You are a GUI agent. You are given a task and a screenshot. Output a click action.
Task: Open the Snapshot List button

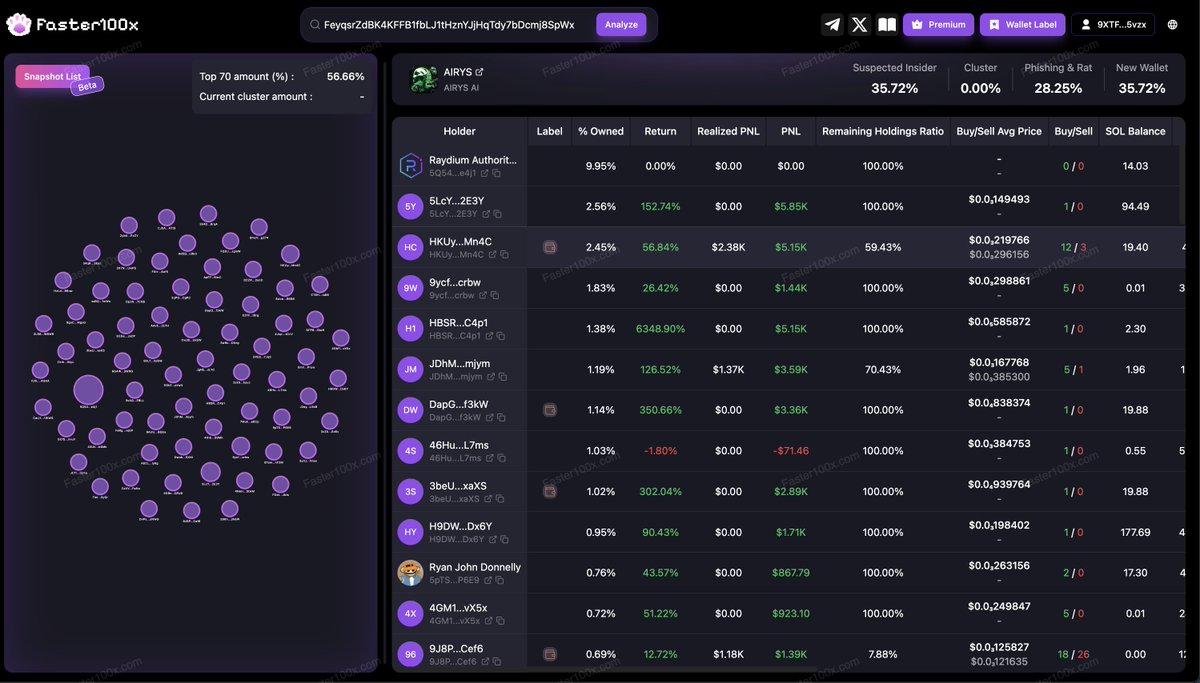[x=52, y=77]
